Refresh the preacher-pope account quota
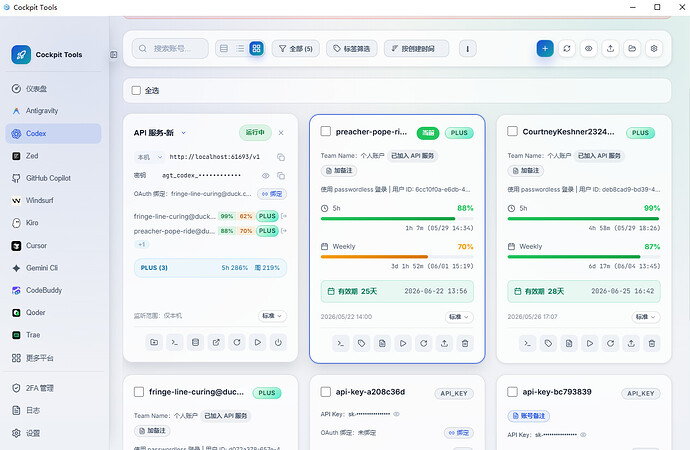Image resolution: width=690 pixels, height=450 pixels. [423, 343]
